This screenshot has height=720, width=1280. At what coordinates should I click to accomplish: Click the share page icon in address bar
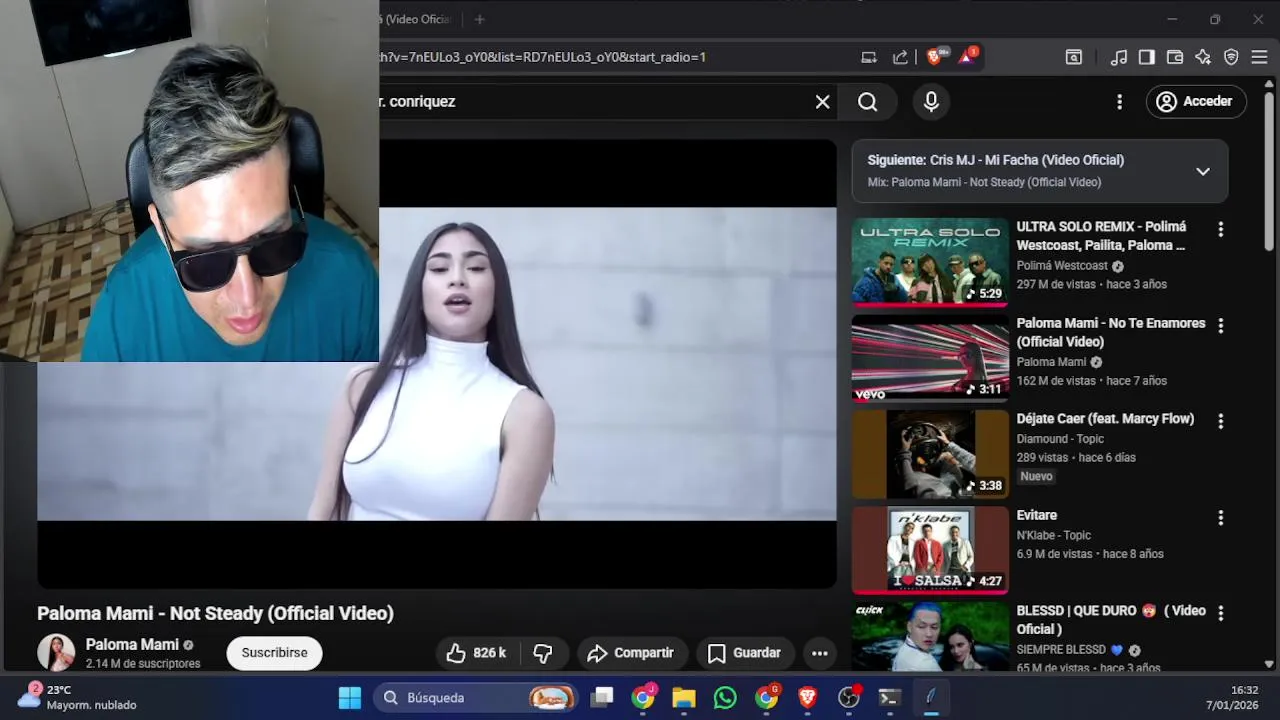tap(900, 57)
